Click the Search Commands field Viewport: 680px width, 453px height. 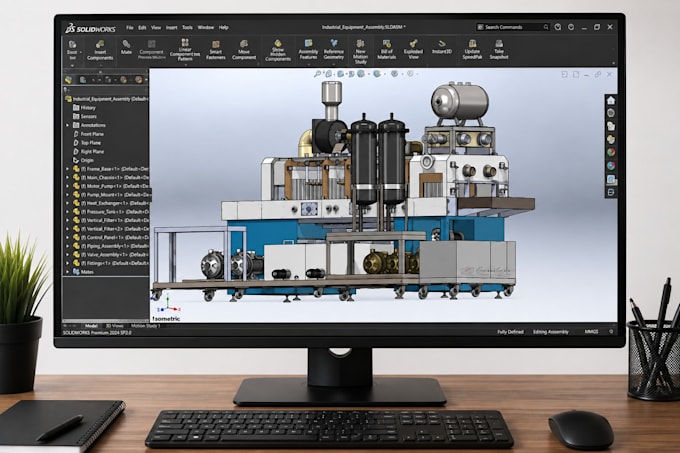pyautogui.click(x=513, y=27)
